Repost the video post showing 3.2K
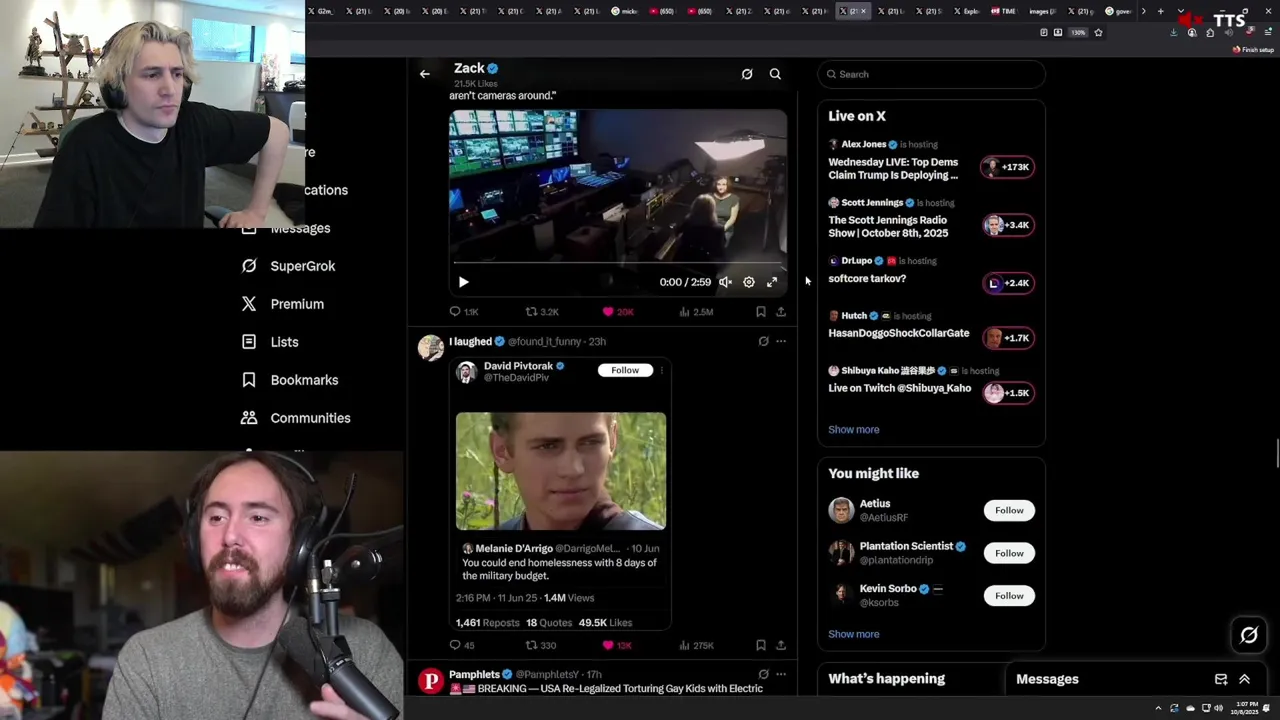The width and height of the screenshot is (1280, 720). pyautogui.click(x=542, y=312)
